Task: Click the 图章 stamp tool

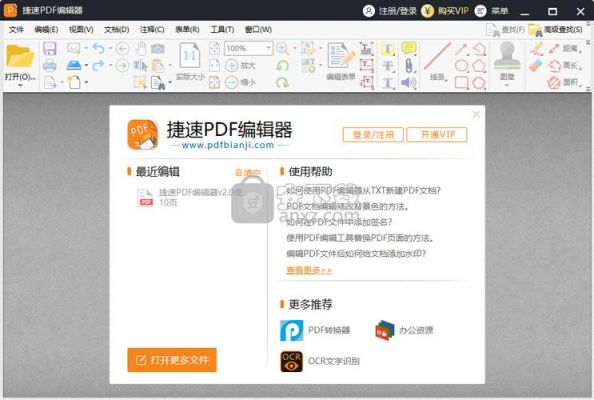Action: coord(507,61)
